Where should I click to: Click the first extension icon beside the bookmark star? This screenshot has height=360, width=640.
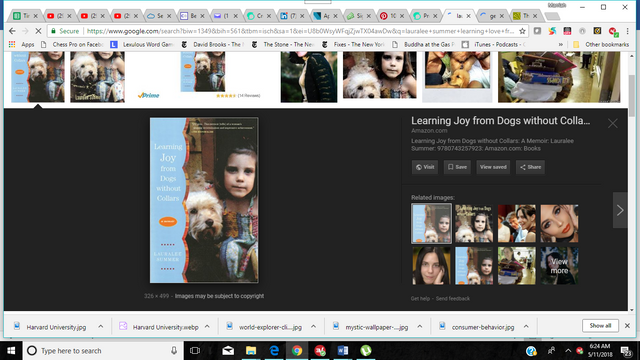pos(537,31)
